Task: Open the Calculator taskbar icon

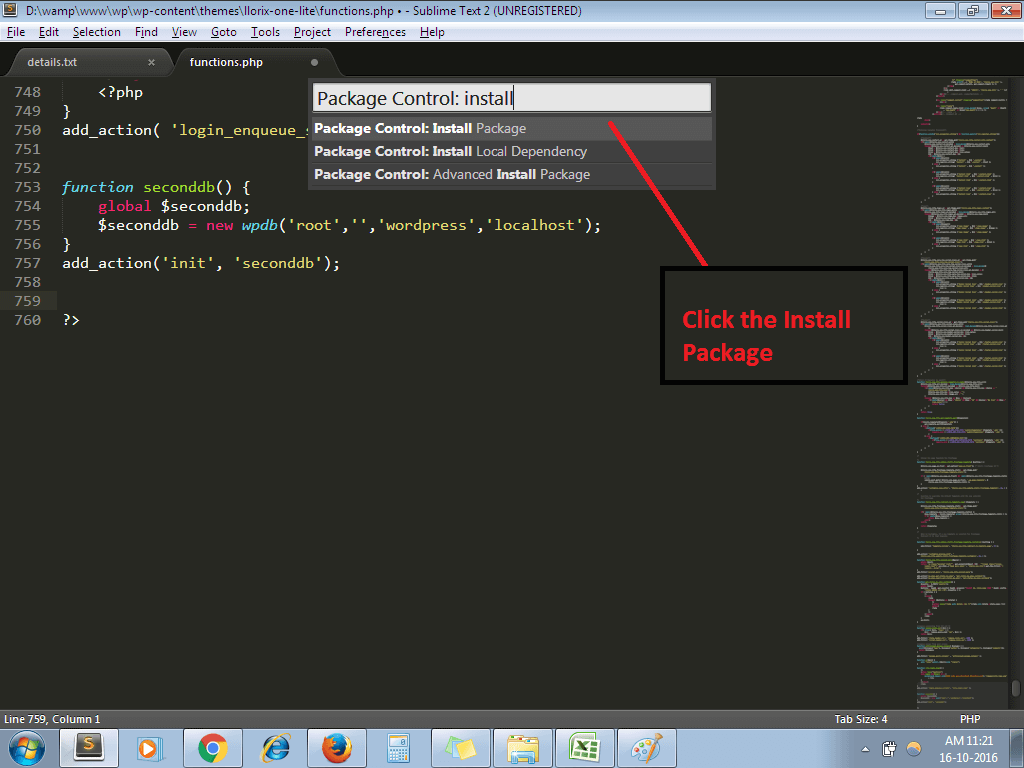Action: (x=398, y=748)
